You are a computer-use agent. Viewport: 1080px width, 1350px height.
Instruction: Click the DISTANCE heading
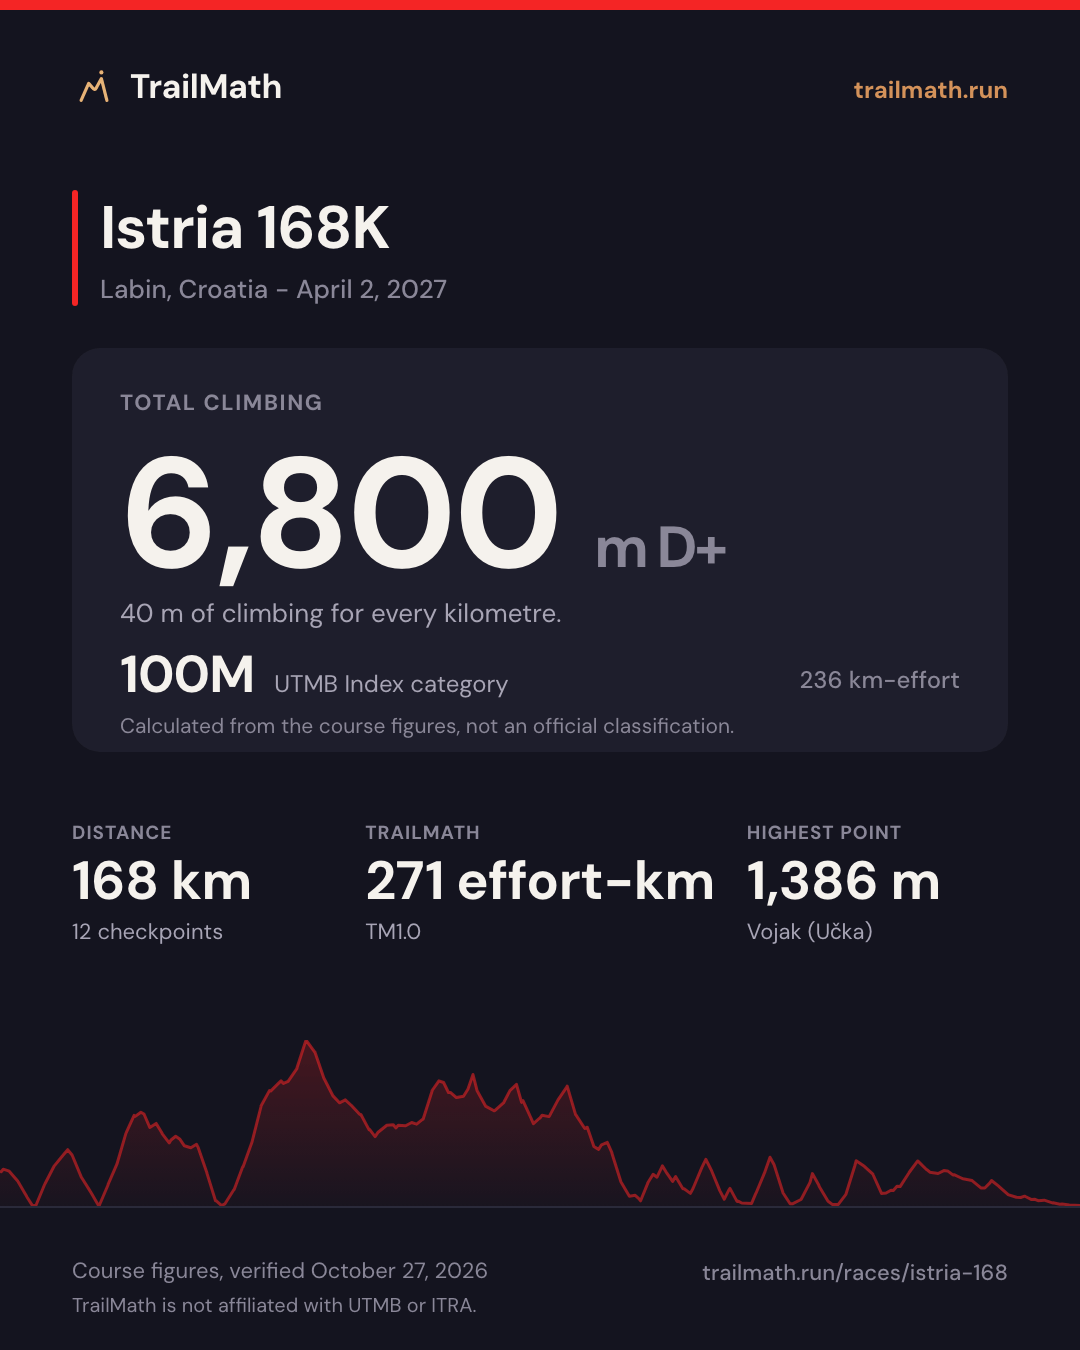[122, 832]
